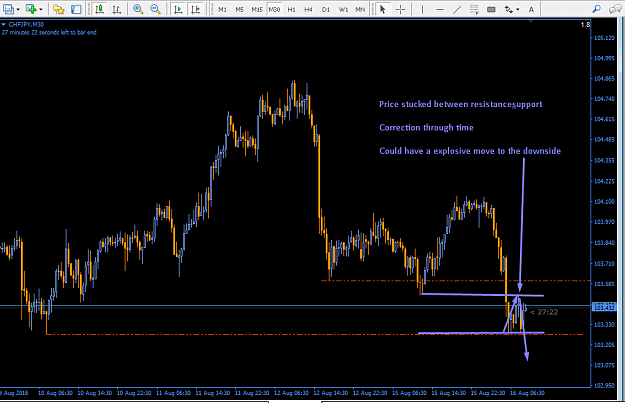Zoom out on the chart
The height and width of the screenshot is (403, 625).
pyautogui.click(x=155, y=9)
